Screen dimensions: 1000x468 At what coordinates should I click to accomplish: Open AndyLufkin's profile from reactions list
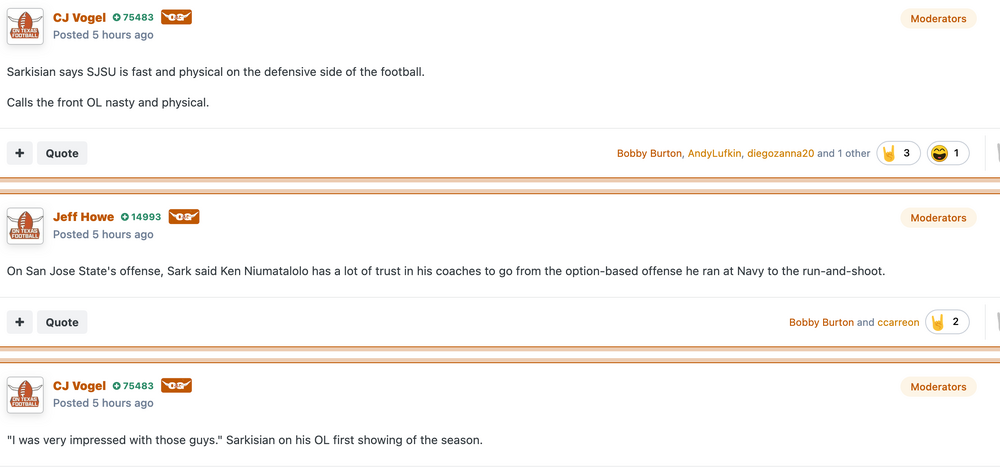[714, 154]
